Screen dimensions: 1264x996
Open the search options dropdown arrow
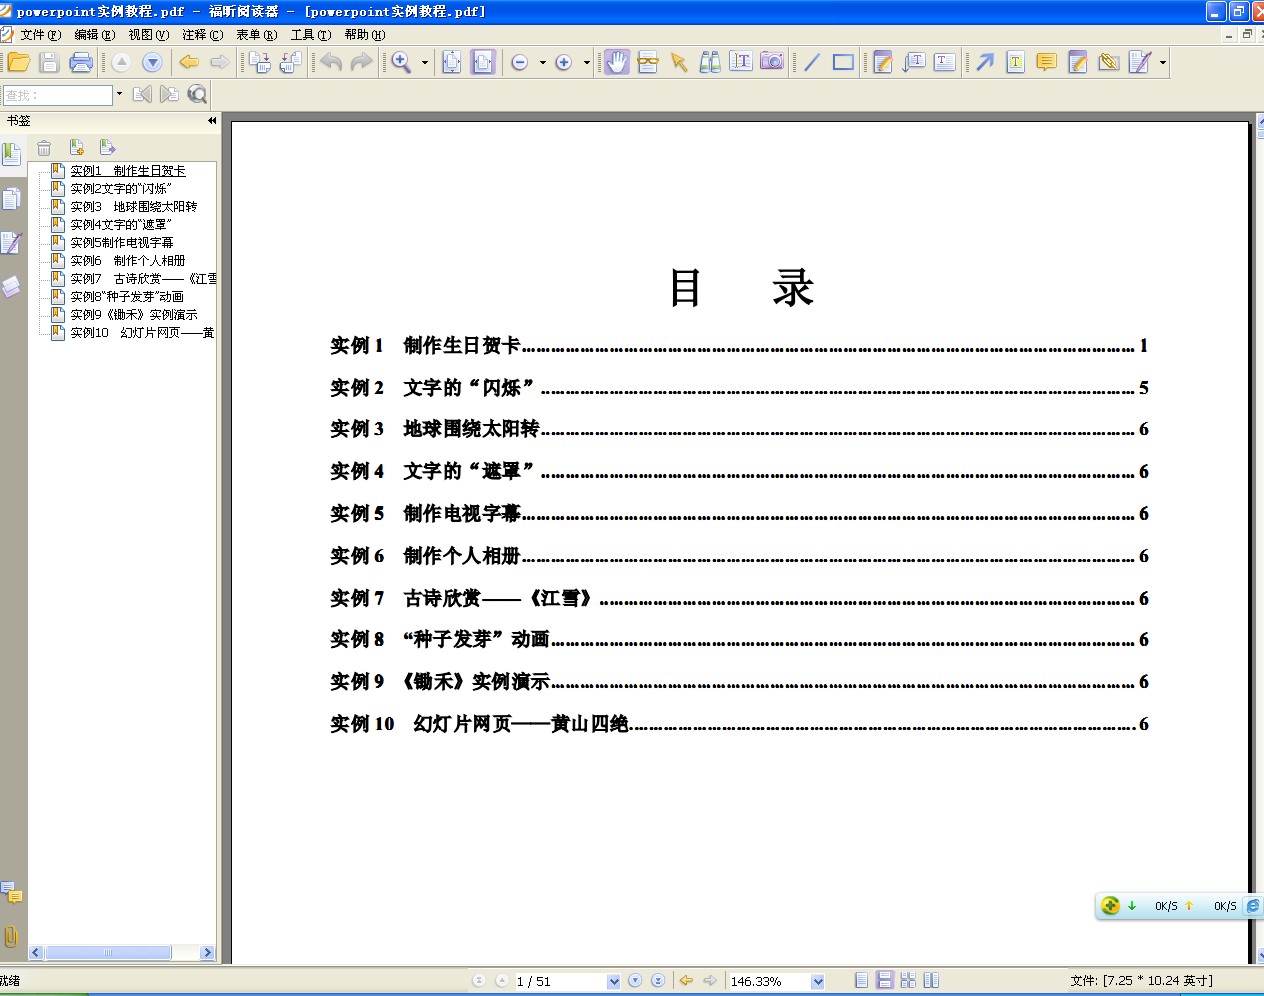click(x=119, y=95)
